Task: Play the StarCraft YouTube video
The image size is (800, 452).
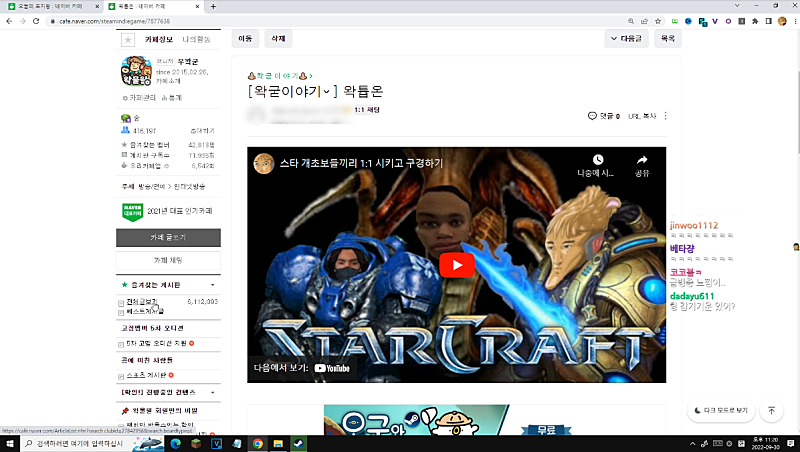Action: pyautogui.click(x=457, y=265)
